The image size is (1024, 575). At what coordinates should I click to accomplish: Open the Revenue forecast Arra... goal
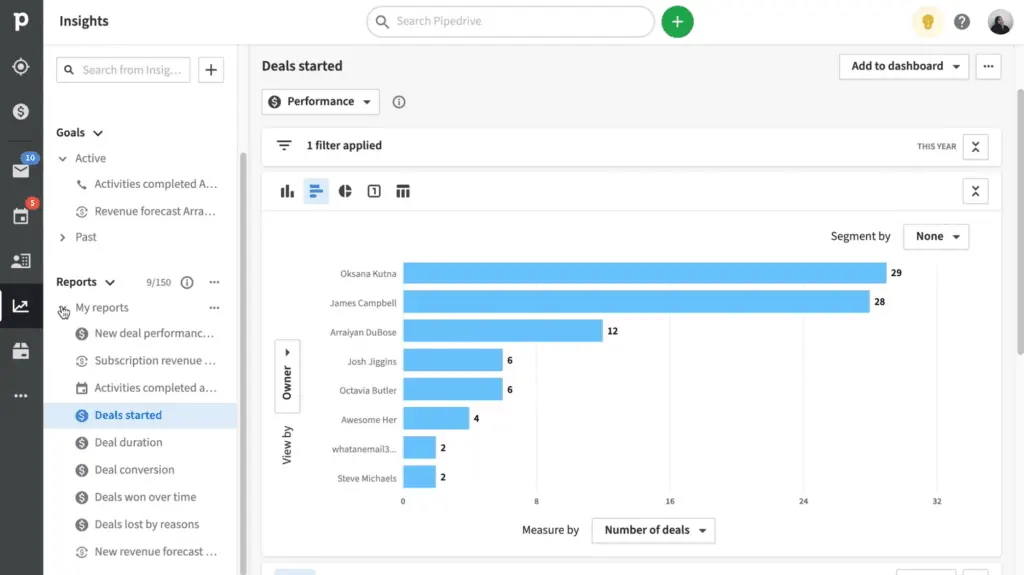coord(155,212)
